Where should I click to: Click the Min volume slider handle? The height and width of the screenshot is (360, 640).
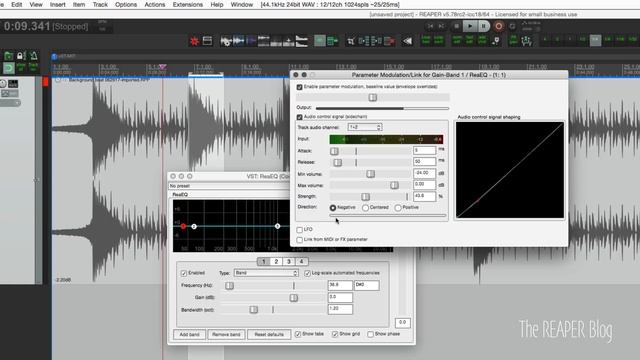pyautogui.click(x=370, y=174)
